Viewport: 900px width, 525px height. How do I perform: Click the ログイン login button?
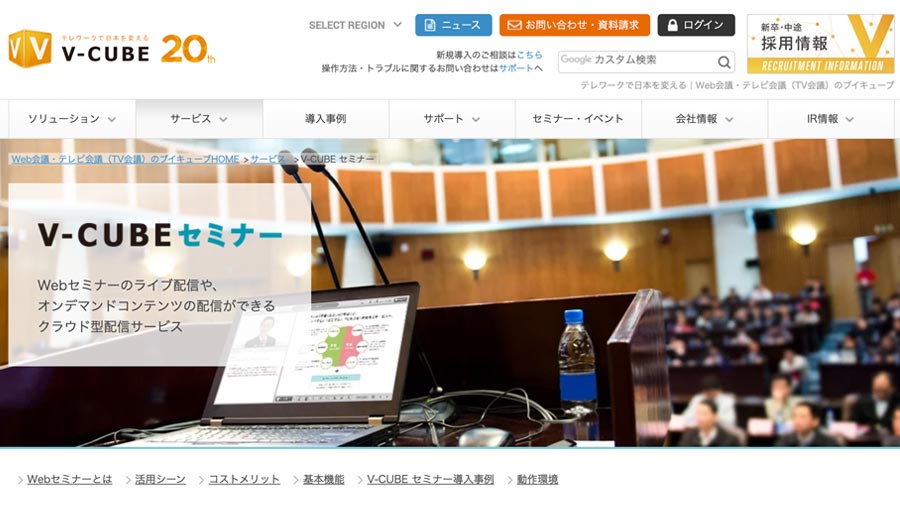(696, 25)
